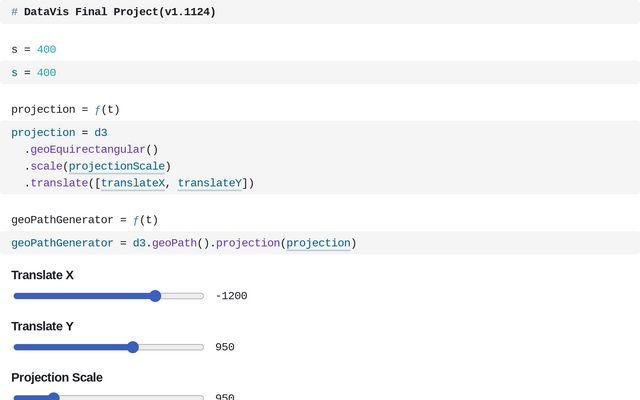Click the Translate X value -1200
The height and width of the screenshot is (400, 640).
pos(231,296)
